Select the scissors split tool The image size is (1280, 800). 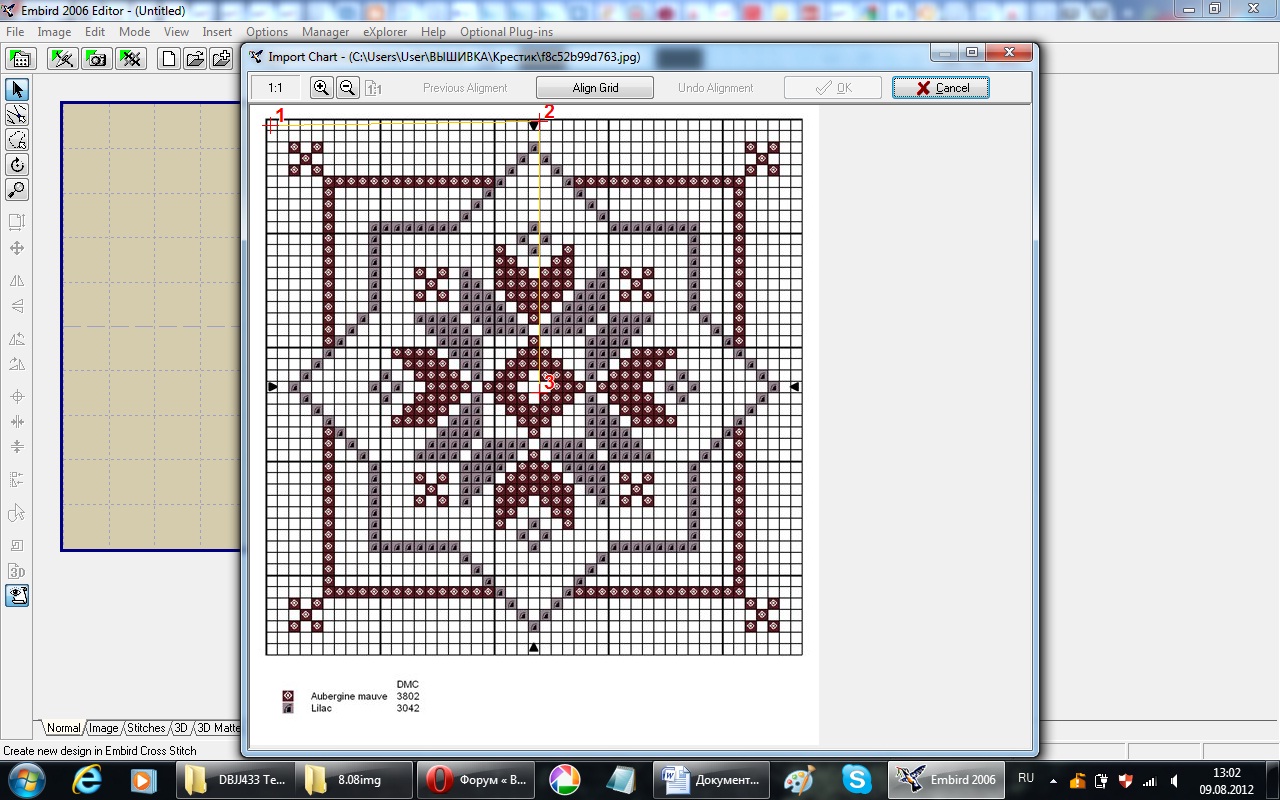coord(17,115)
